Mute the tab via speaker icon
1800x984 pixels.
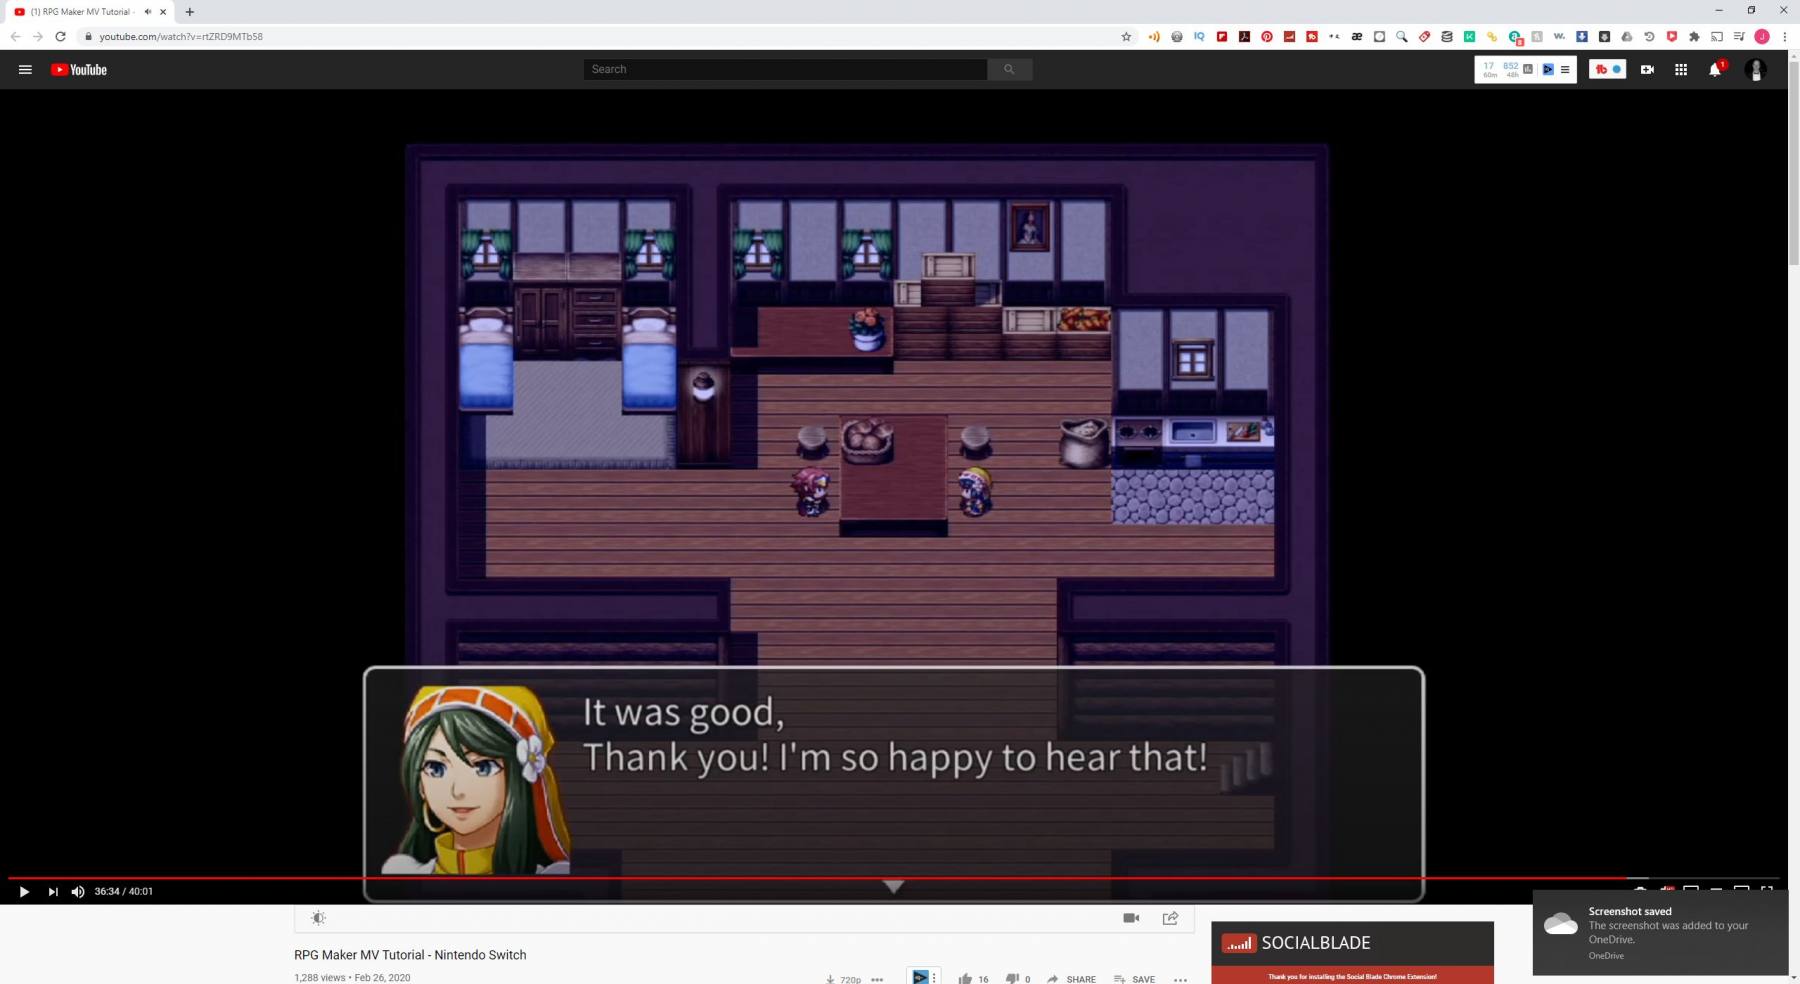pyautogui.click(x=147, y=12)
